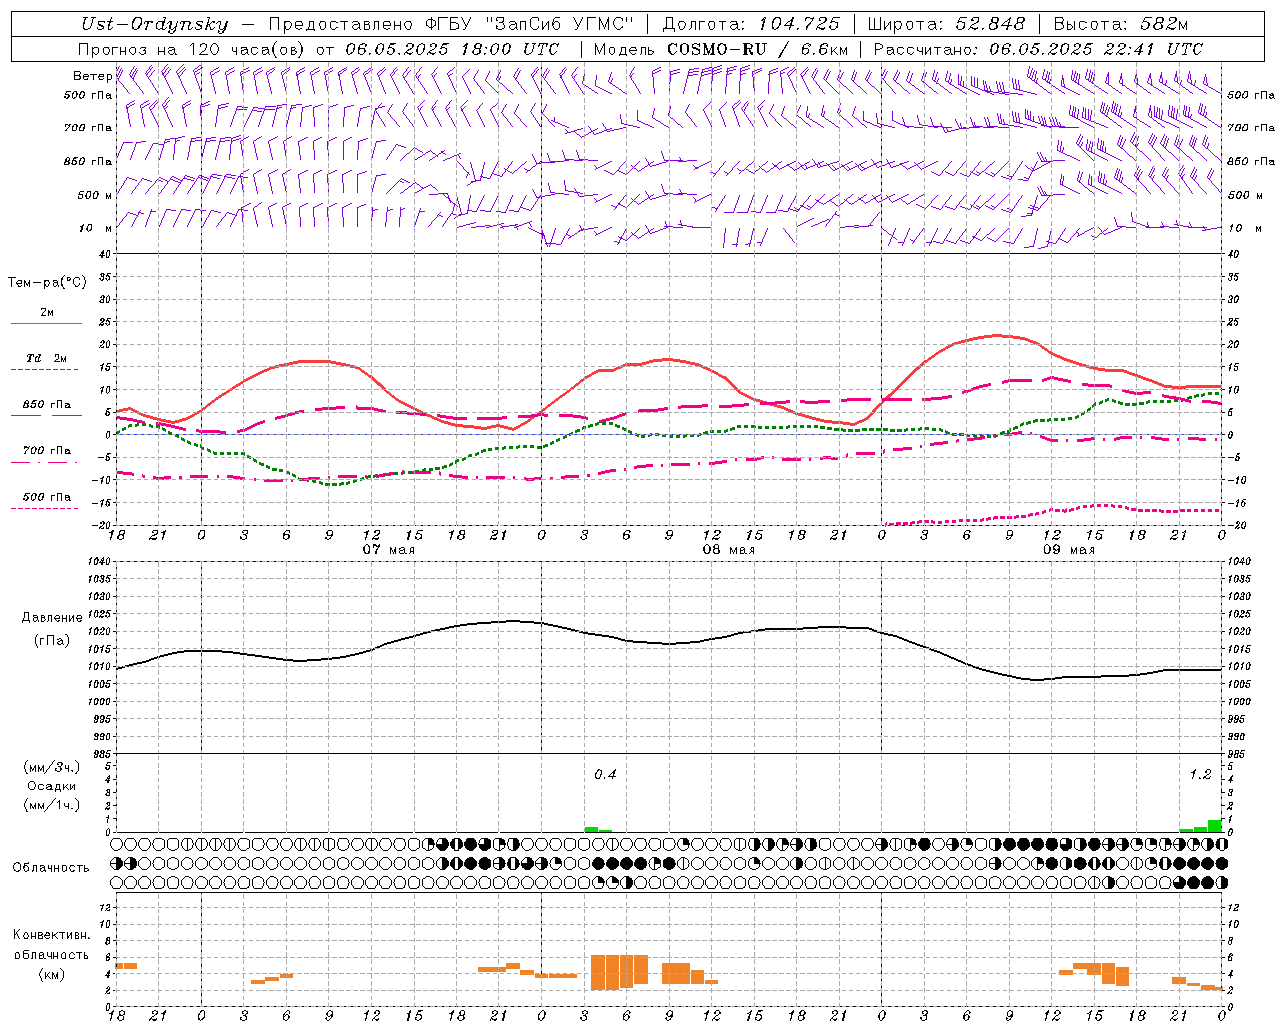The height and width of the screenshot is (1024, 1280).
Task: Click the station name Ust-Ordynsky in header
Action: 154,24
